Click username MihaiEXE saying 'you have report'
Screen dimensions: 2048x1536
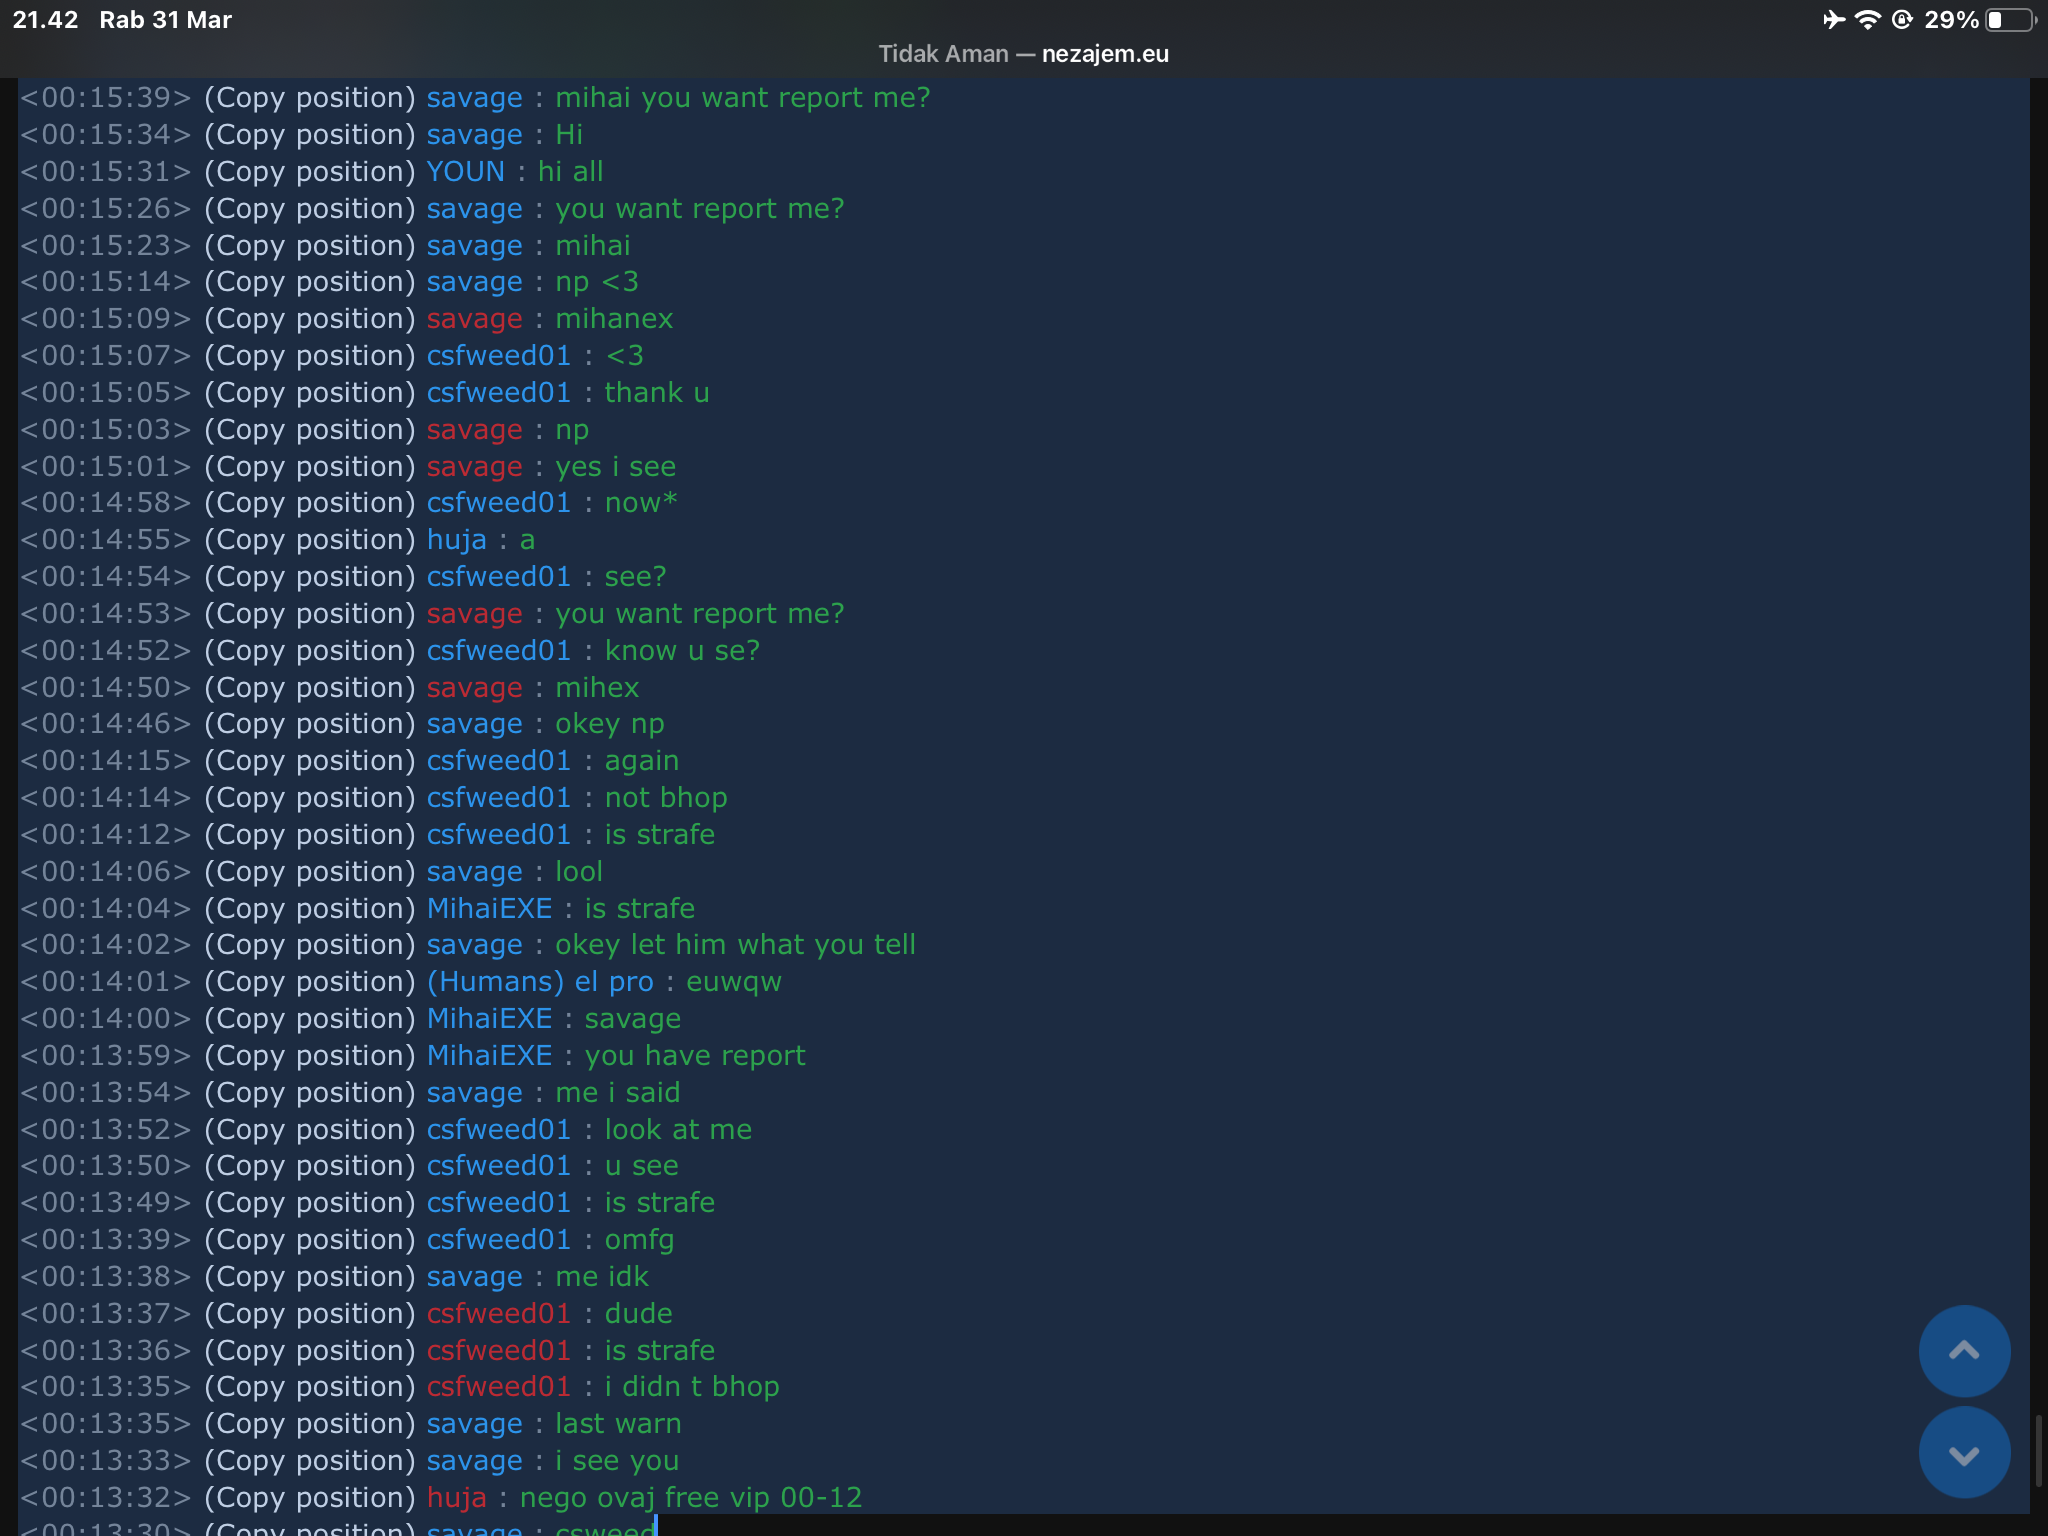[489, 1056]
